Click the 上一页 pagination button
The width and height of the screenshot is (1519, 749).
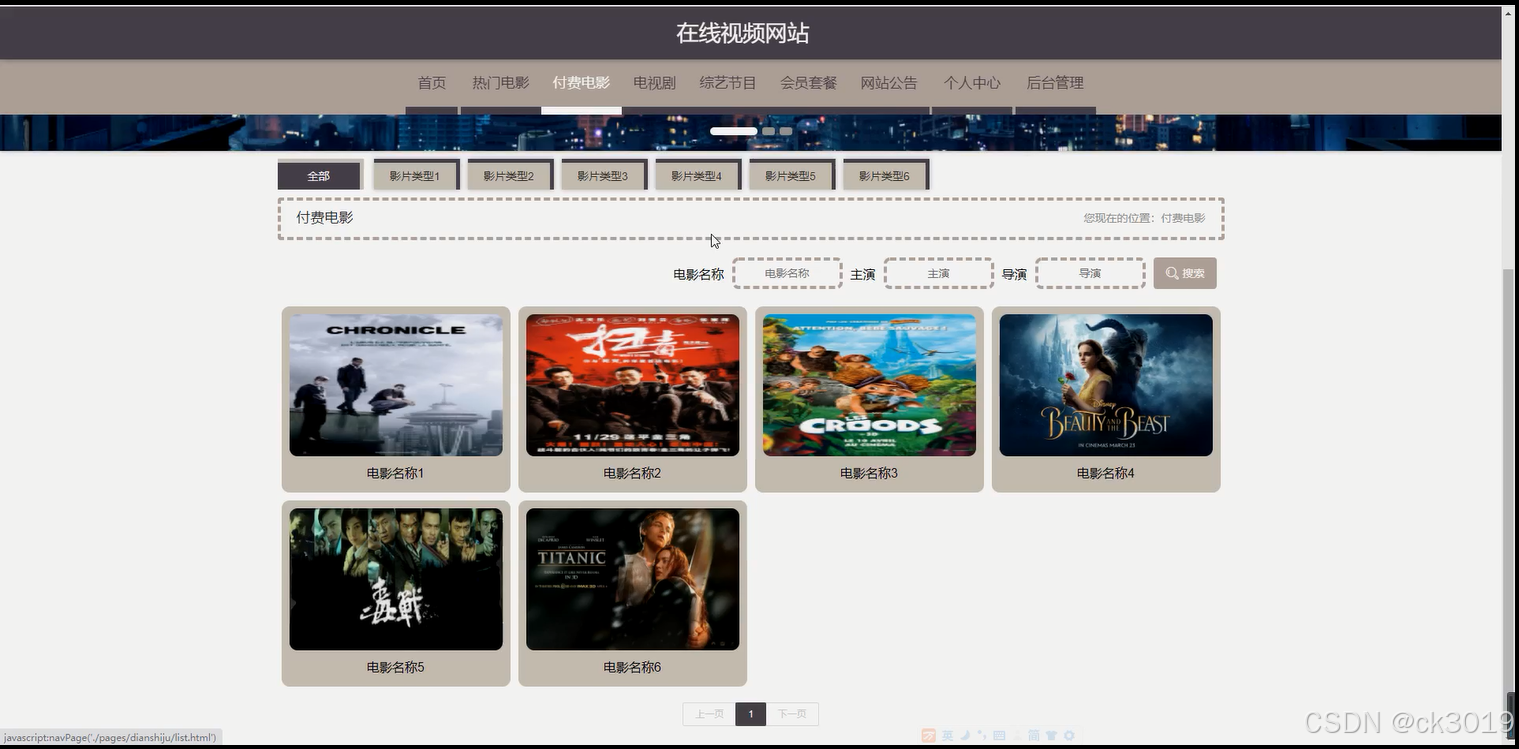pyautogui.click(x=709, y=714)
